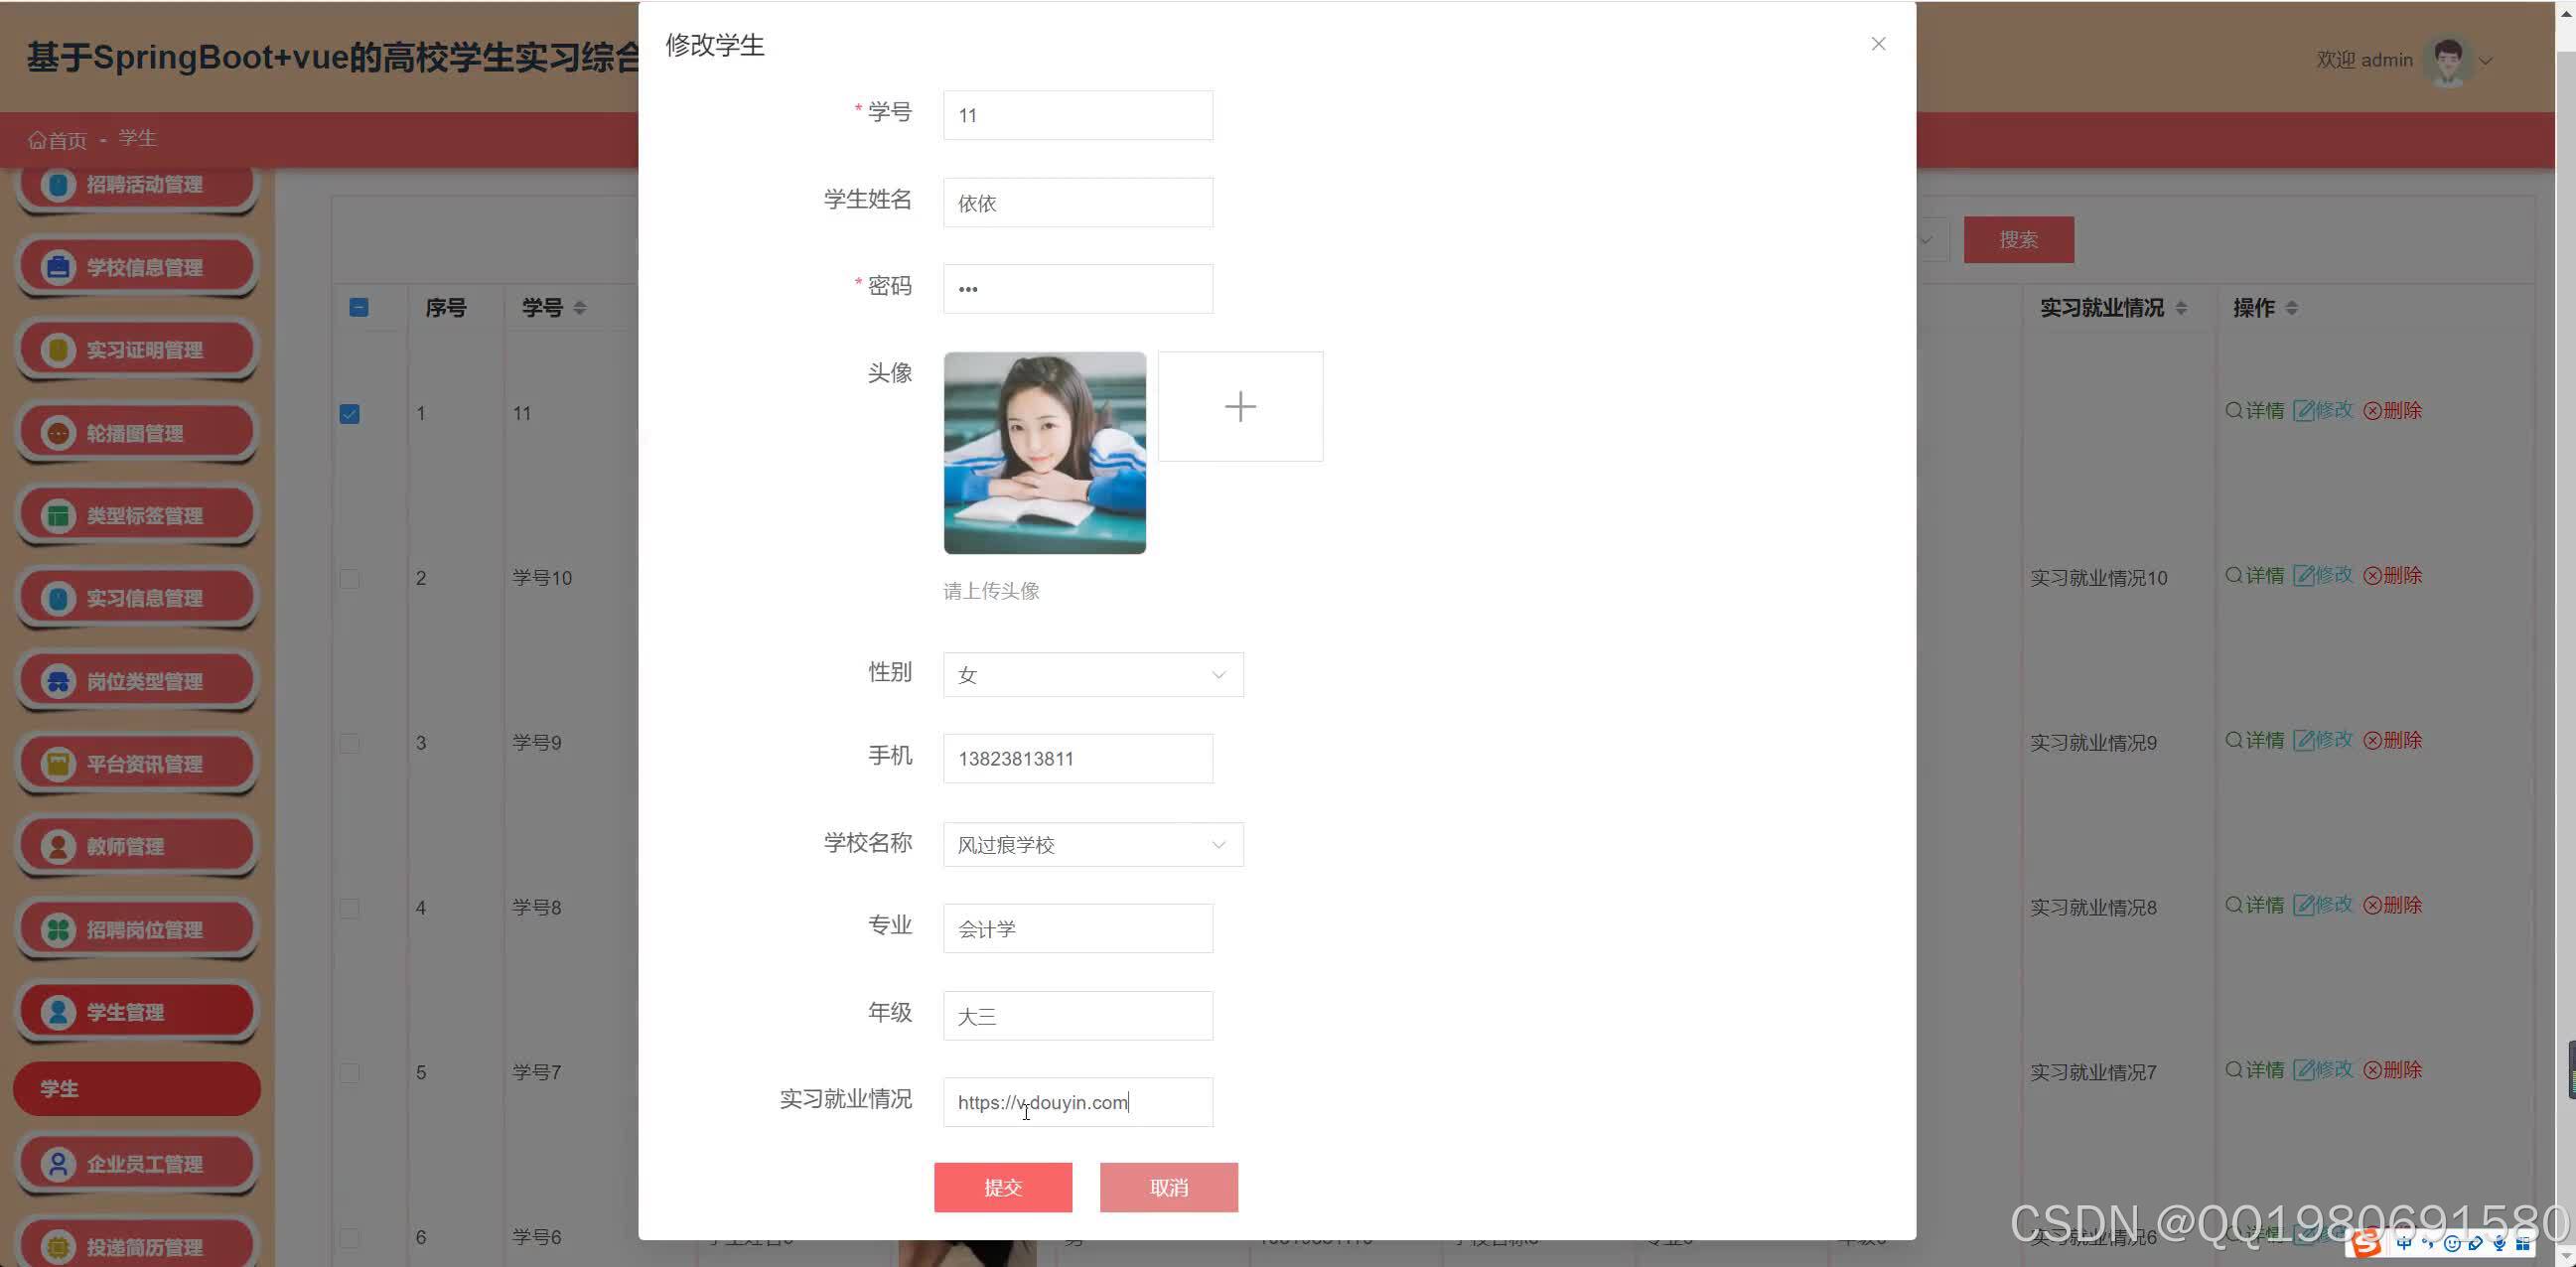Viewport: 2576px width, 1267px height.
Task: Click the 手机 input field
Action: tap(1077, 759)
